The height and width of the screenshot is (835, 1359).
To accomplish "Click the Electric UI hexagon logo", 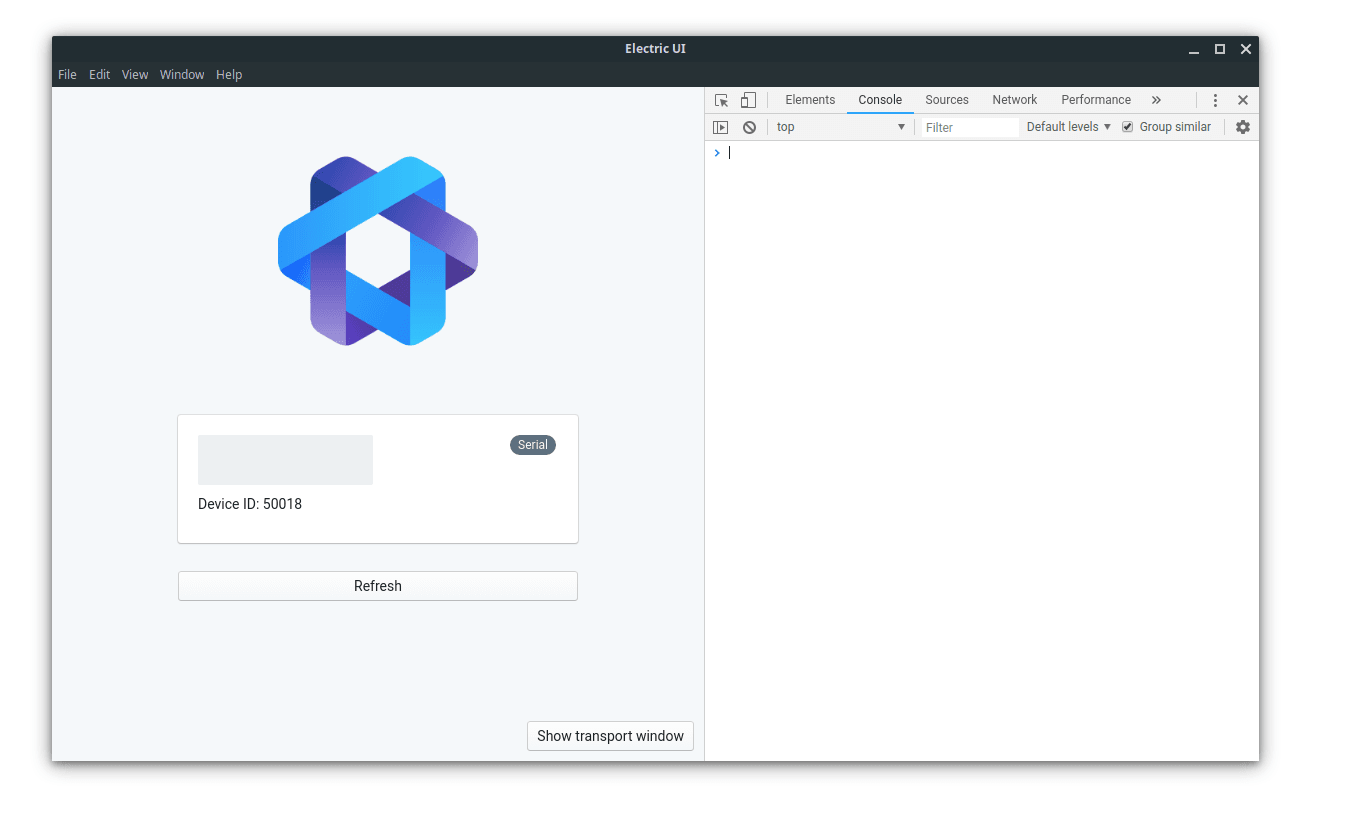I will 378,251.
